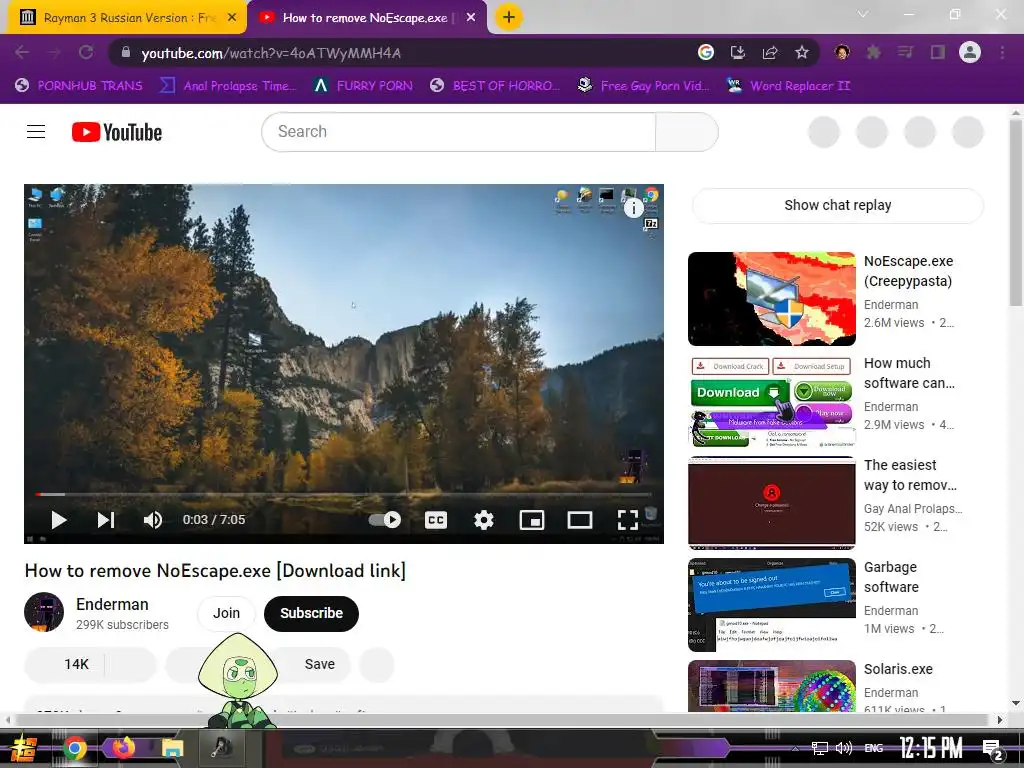
Task: Click the Google icon in address bar
Action: click(705, 52)
